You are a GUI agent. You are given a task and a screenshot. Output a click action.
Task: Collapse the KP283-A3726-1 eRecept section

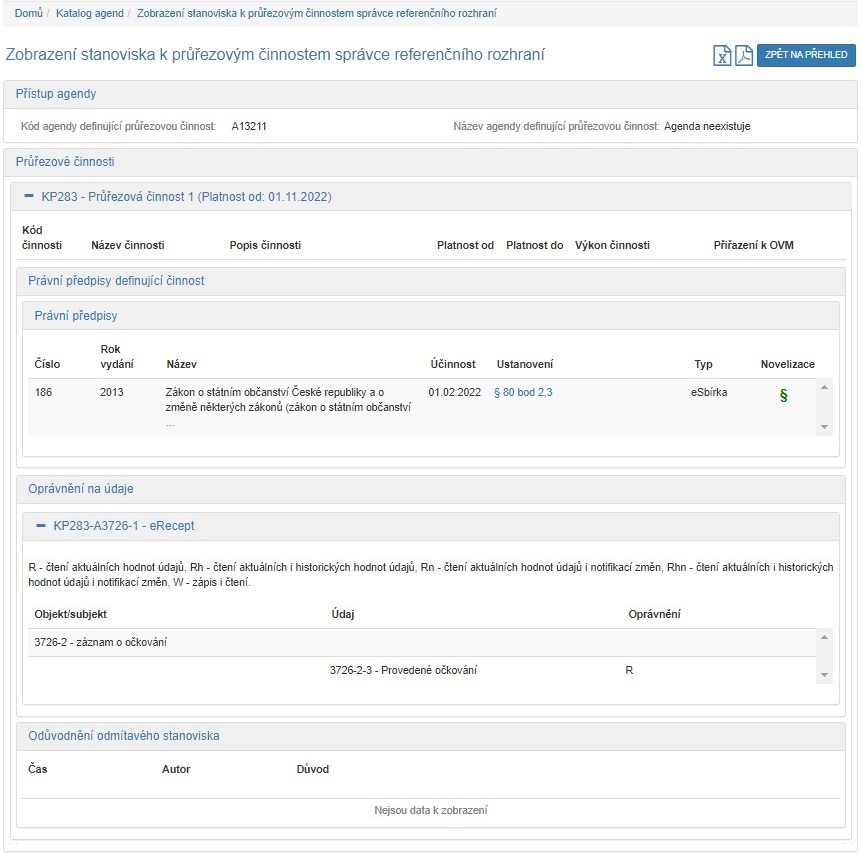click(x=41, y=525)
